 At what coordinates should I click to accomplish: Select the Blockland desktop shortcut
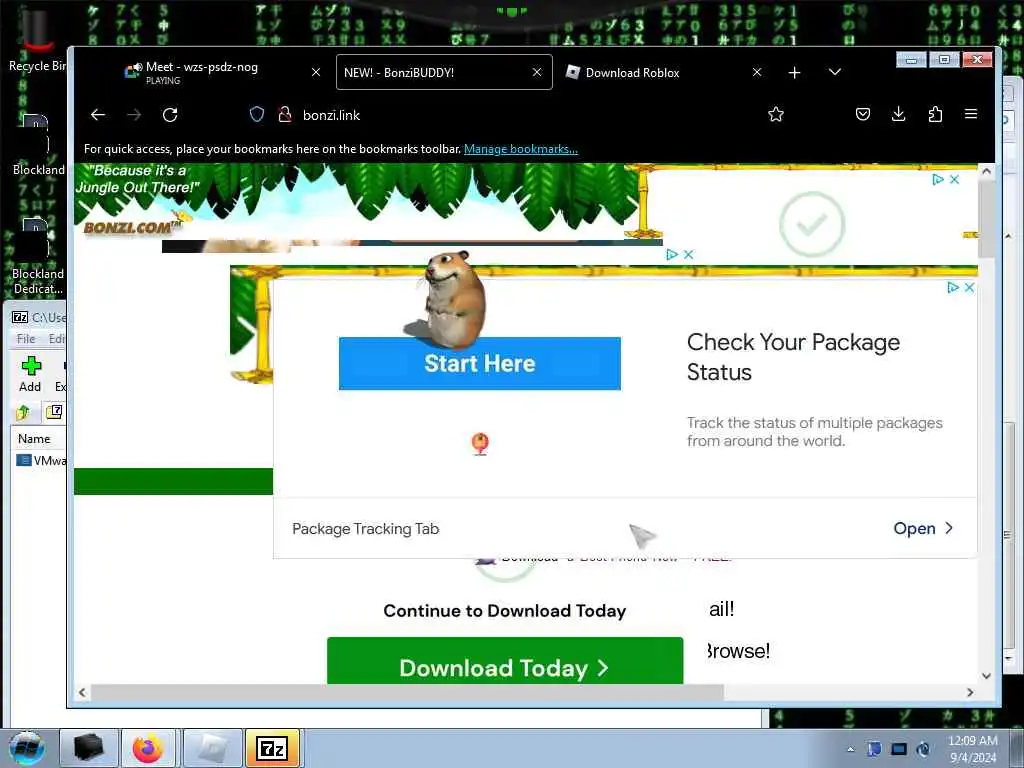pos(38,145)
